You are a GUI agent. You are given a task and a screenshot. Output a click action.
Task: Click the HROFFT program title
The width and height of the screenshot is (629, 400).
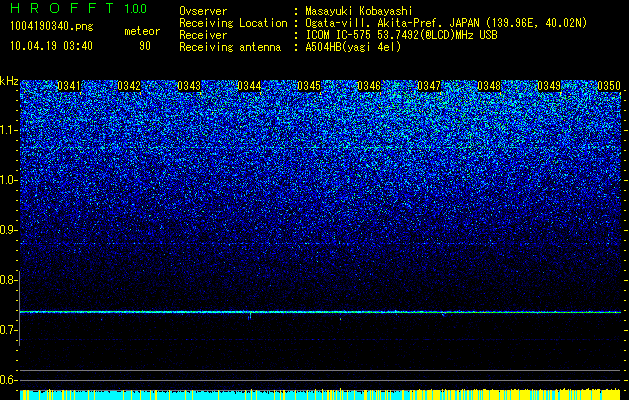click(62, 8)
